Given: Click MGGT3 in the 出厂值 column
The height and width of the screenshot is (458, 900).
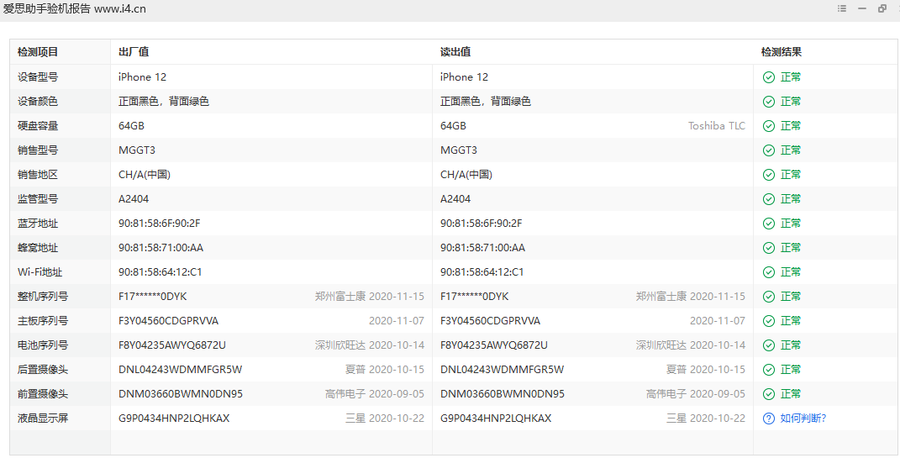Looking at the screenshot, I should [x=137, y=150].
